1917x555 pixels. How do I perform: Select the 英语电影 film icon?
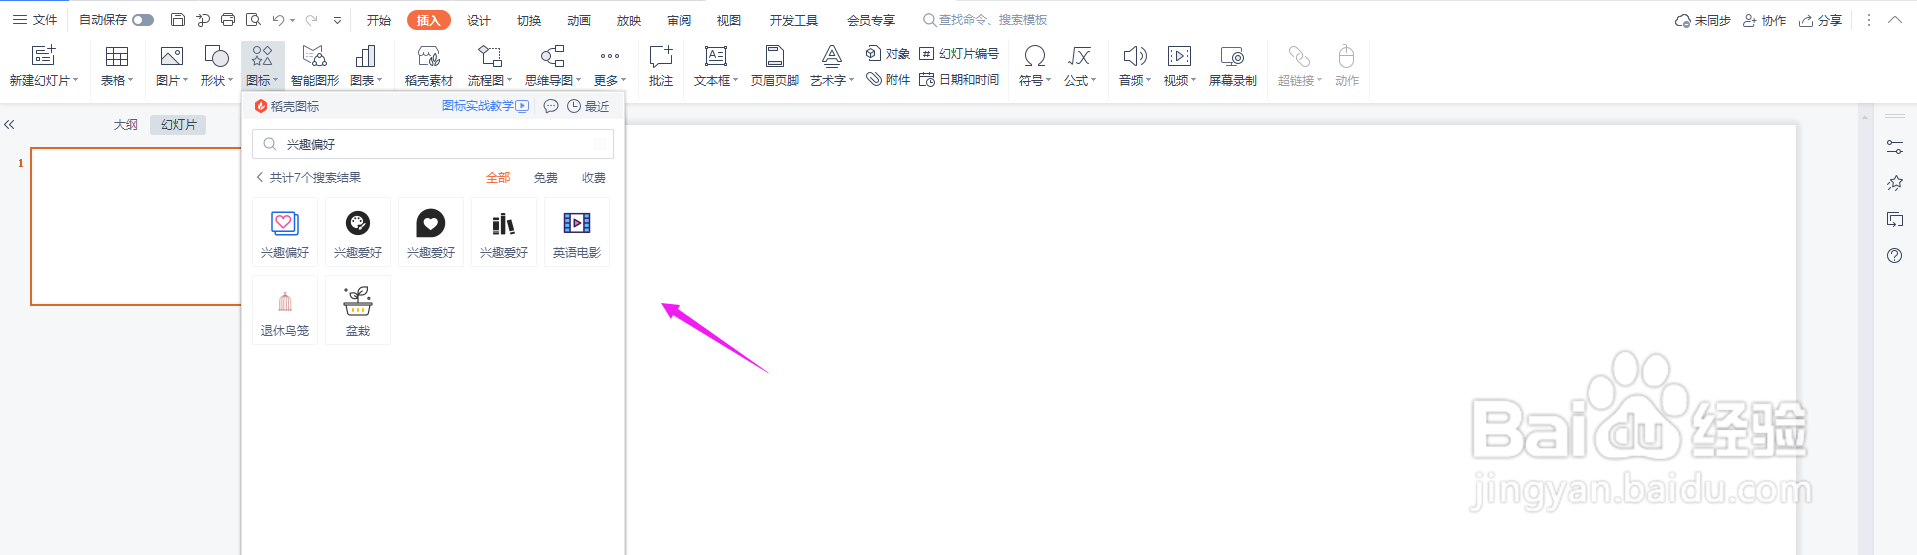click(x=577, y=232)
